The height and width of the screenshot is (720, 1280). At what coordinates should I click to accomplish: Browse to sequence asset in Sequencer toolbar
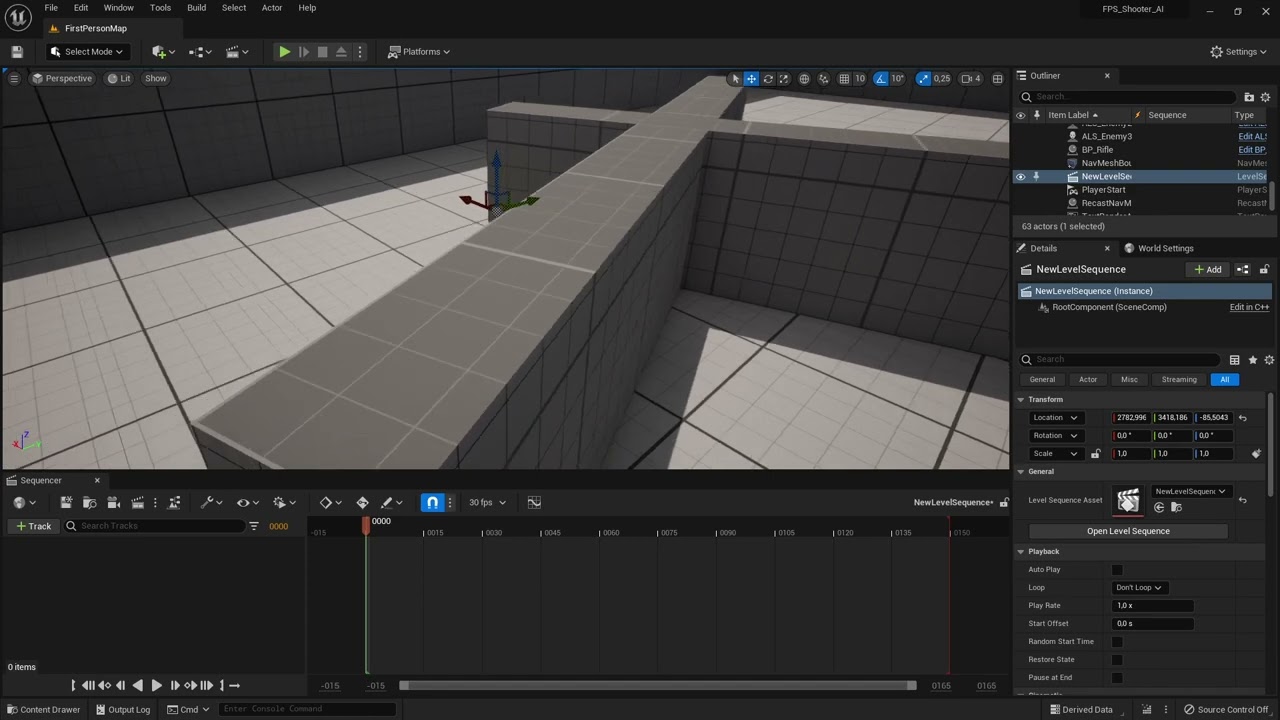point(90,502)
